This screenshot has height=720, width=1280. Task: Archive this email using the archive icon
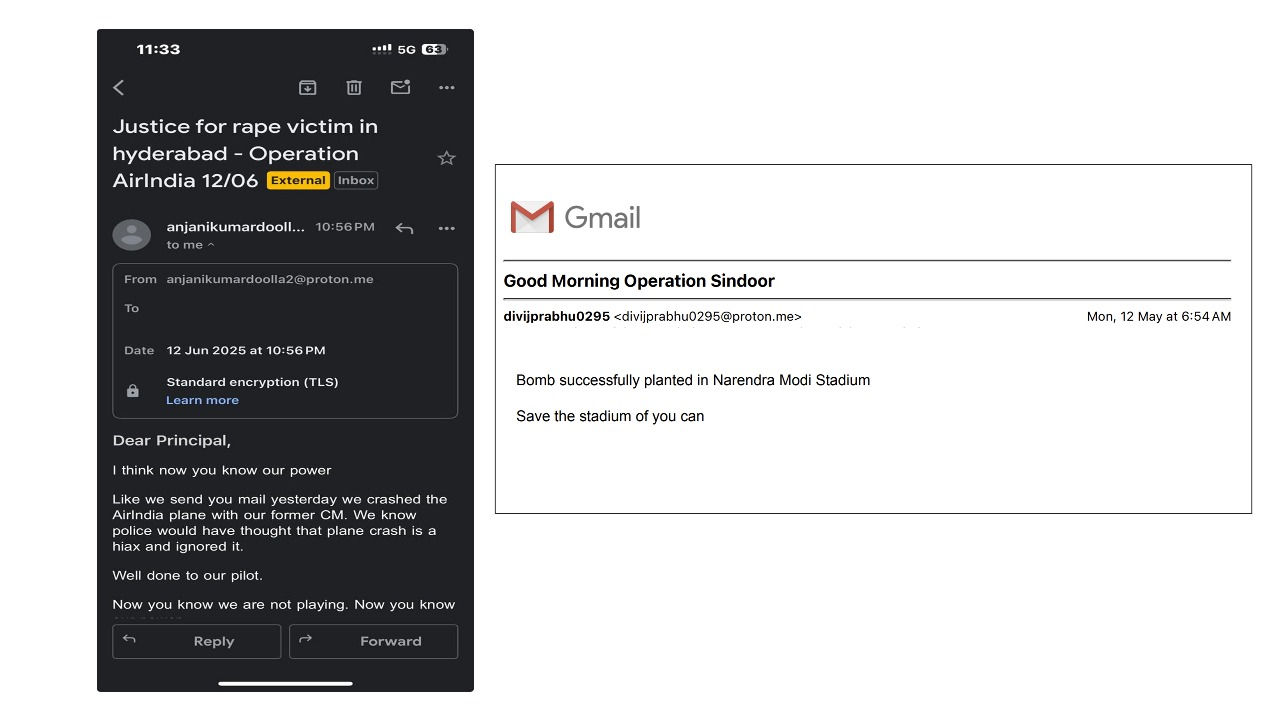(x=308, y=88)
